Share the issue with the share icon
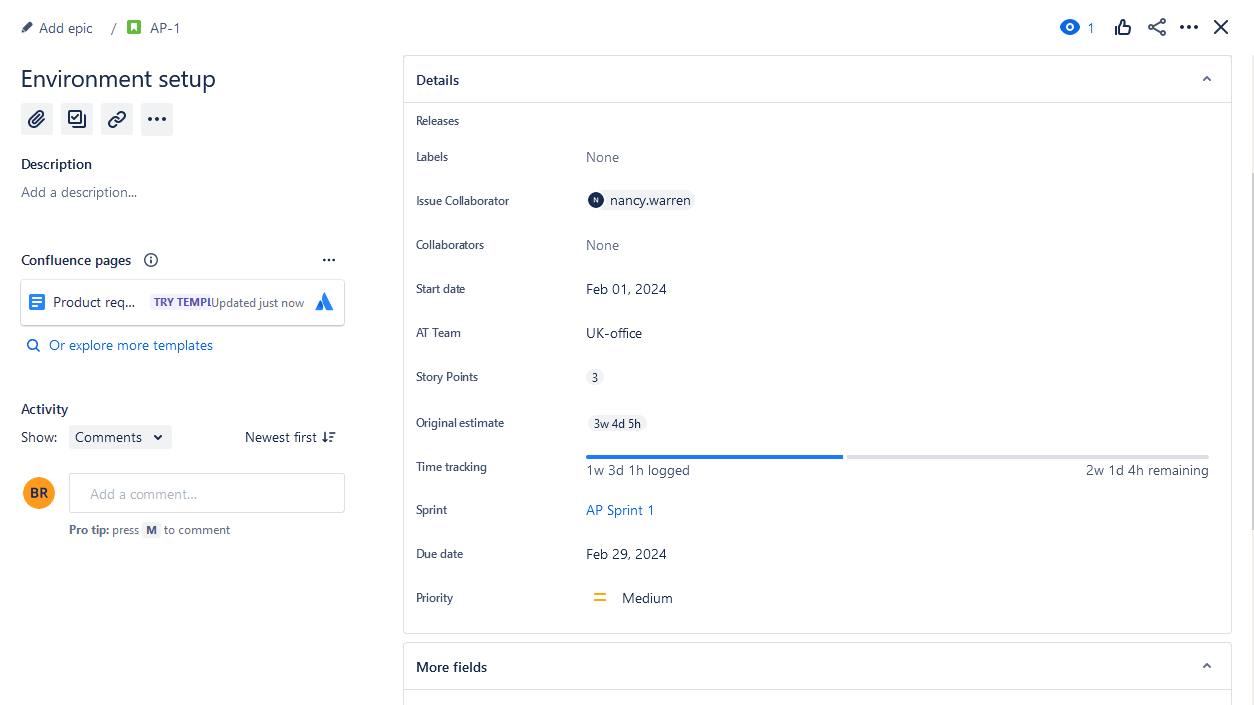 (x=1156, y=27)
